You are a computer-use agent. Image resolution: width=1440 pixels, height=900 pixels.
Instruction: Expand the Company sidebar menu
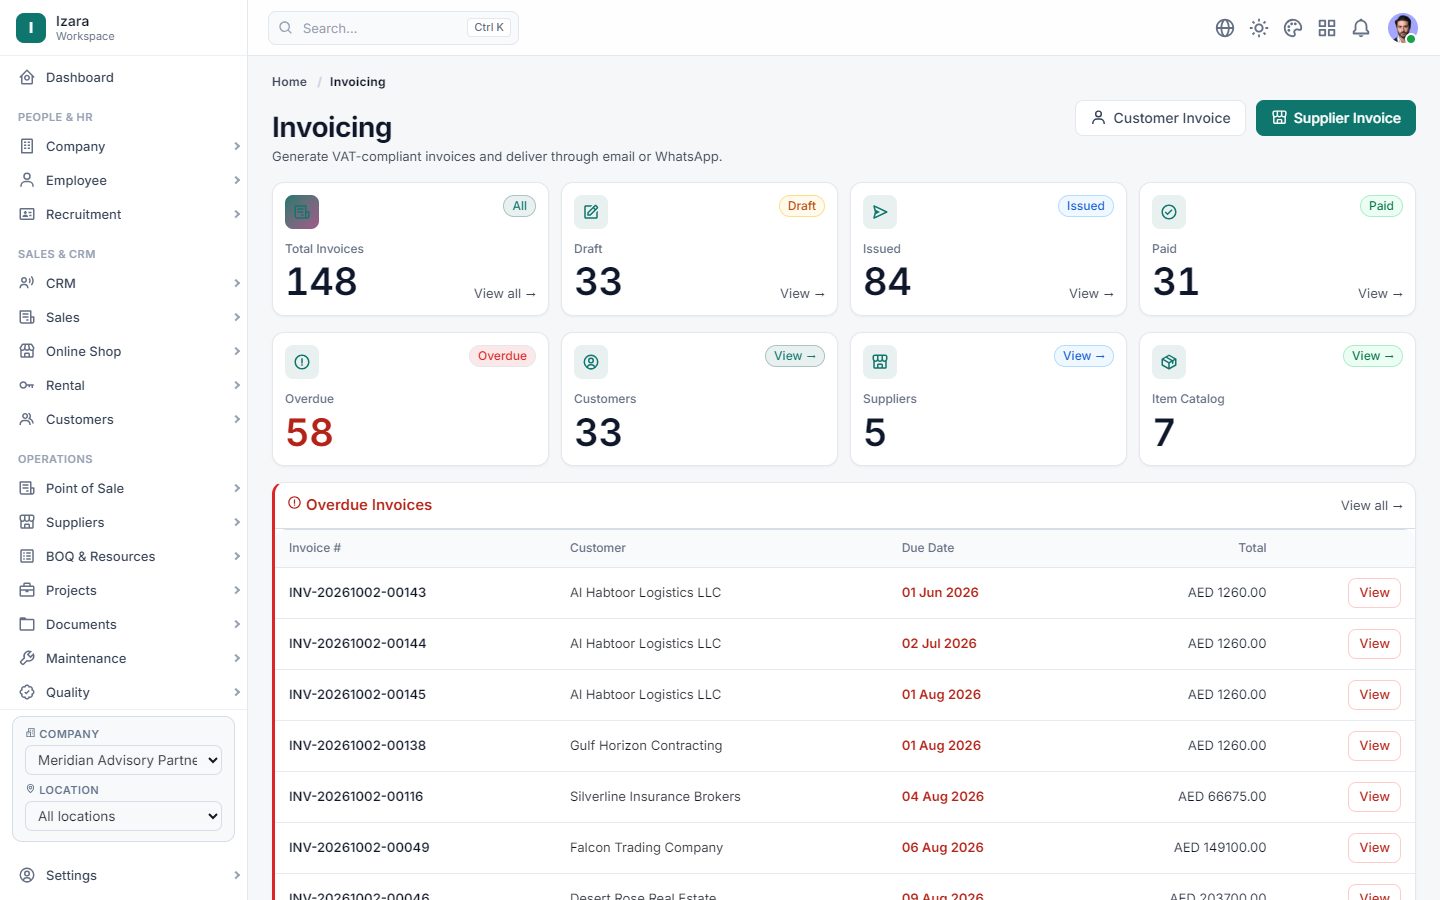124,146
